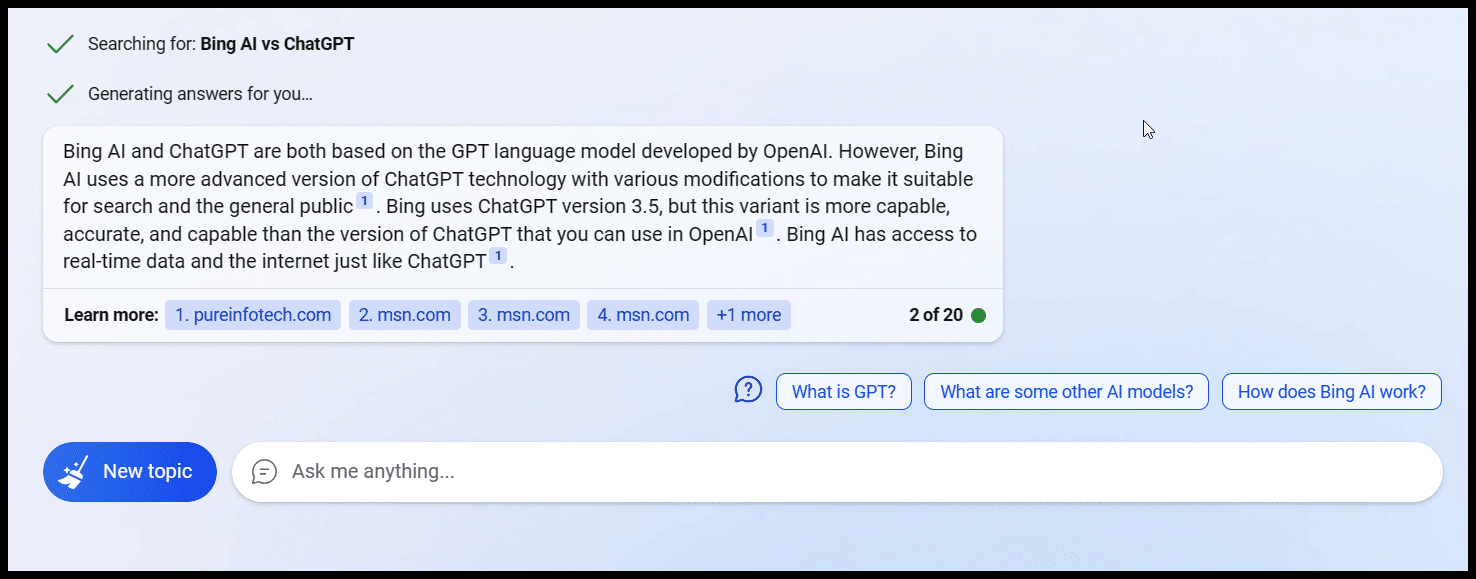Click How does Bing AI work? suggestion
The height and width of the screenshot is (579, 1476).
click(1331, 391)
